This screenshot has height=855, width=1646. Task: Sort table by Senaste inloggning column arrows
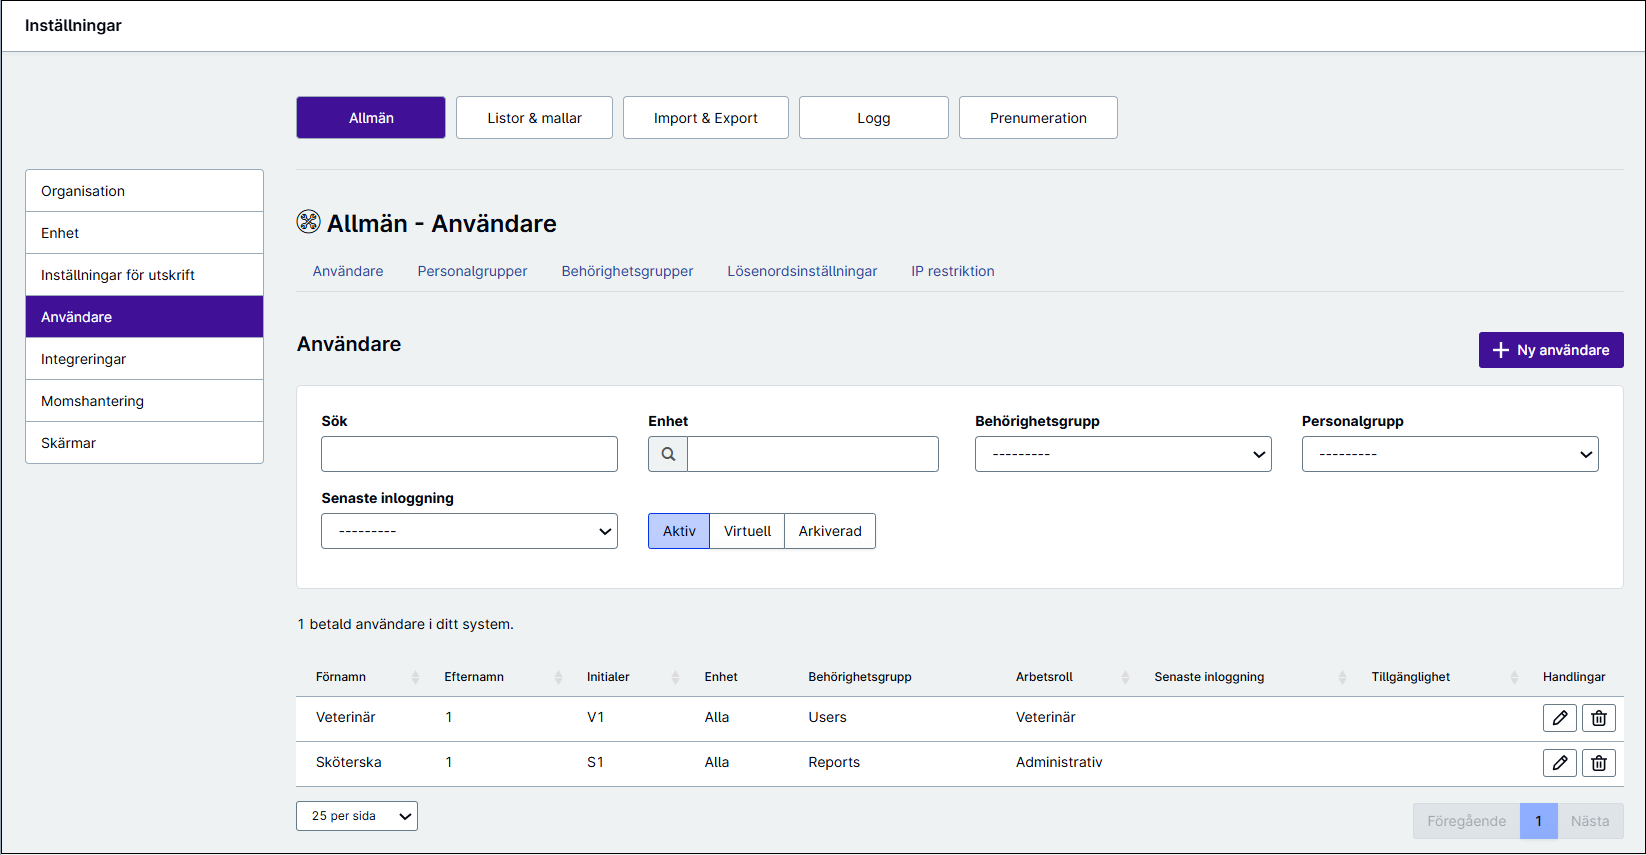[x=1342, y=678]
